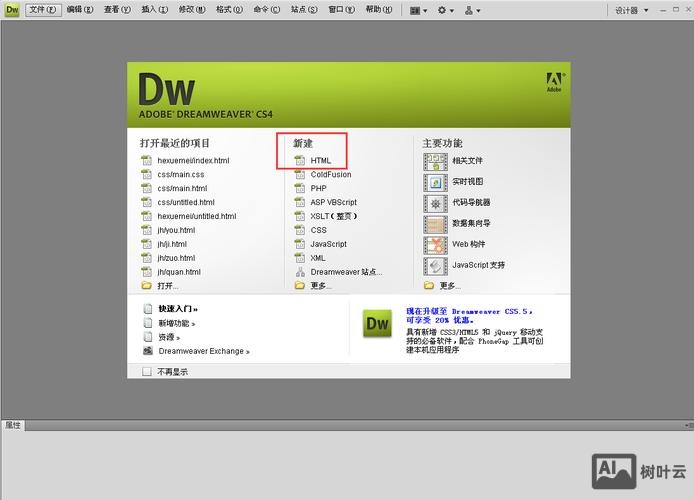Screen dimensions: 694x500
Task: Open the 编辑 menu
Action: (x=80, y=9)
